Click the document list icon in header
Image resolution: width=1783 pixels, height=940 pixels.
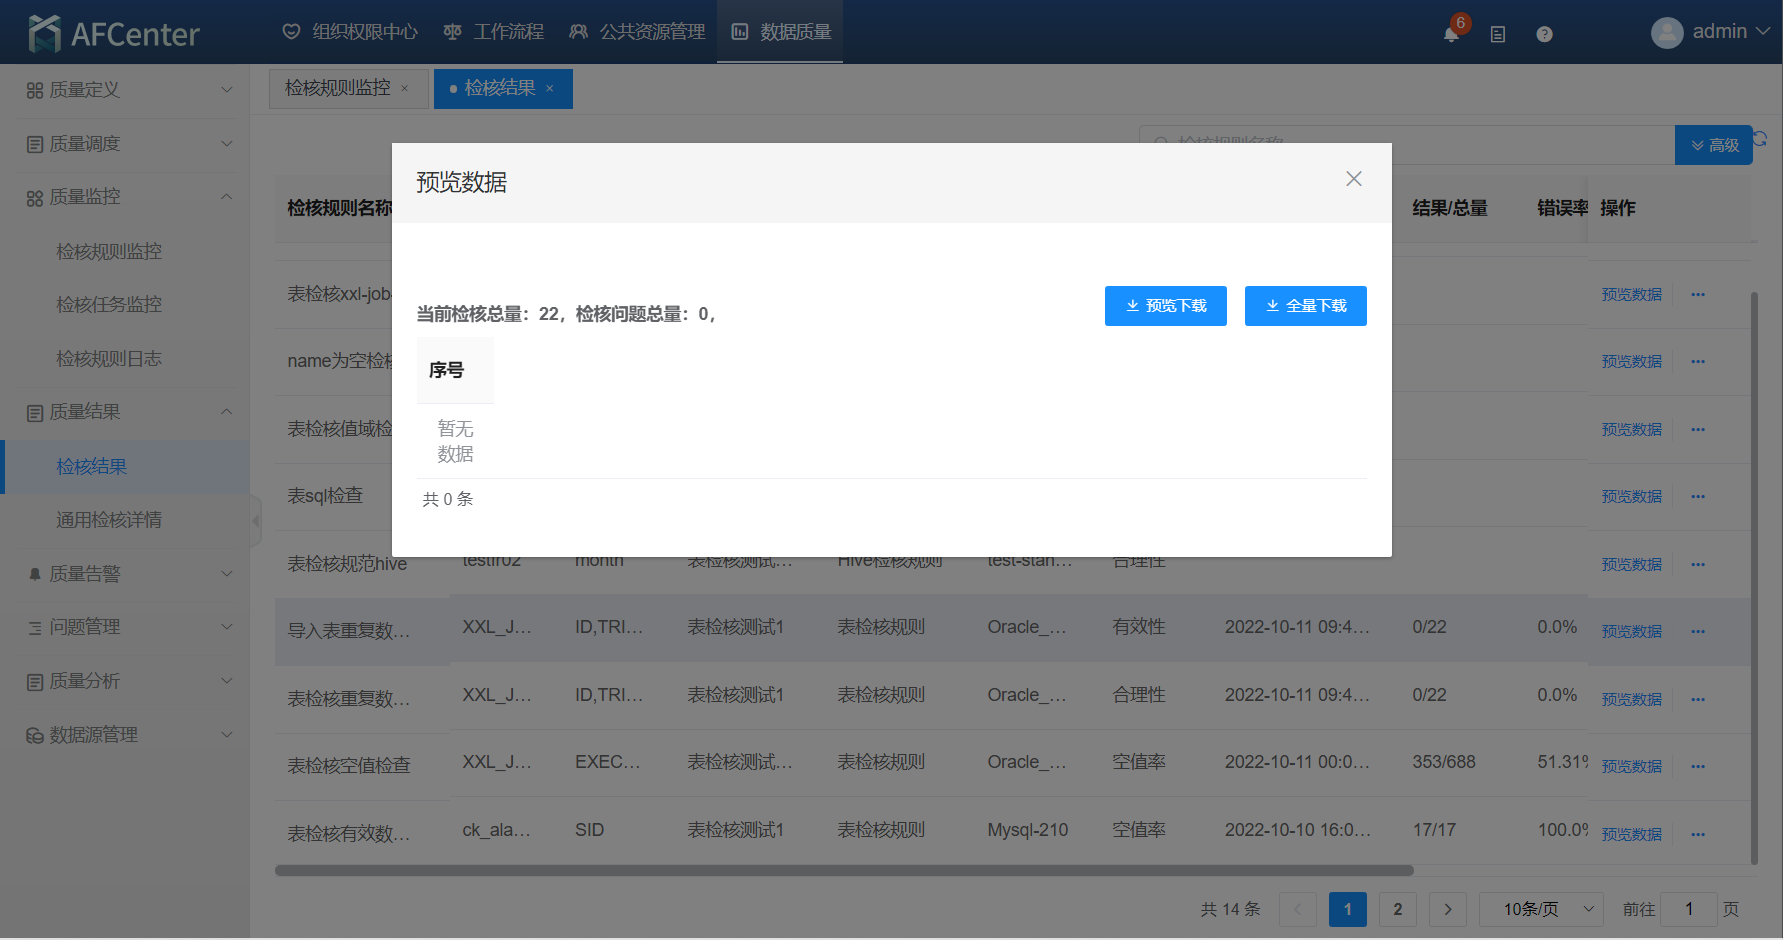(1497, 34)
